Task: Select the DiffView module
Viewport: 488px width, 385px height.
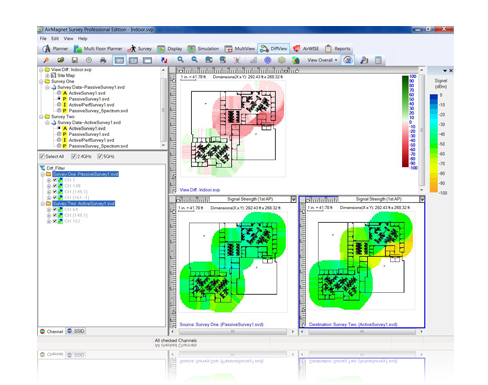Action: (274, 49)
